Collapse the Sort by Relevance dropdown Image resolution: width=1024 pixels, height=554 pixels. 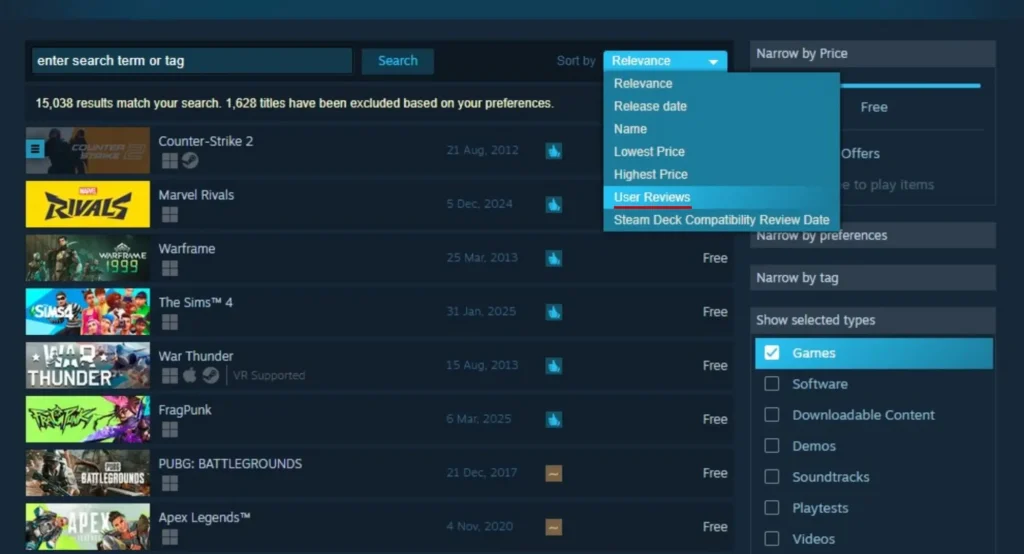[665, 61]
